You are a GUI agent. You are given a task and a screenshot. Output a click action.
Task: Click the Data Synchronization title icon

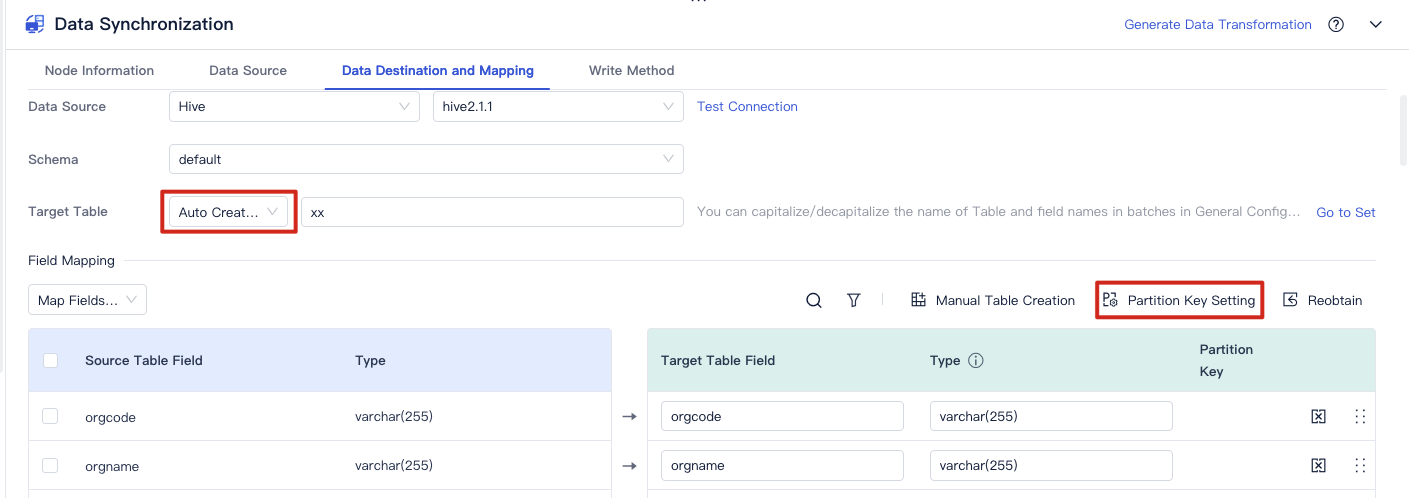click(35, 24)
